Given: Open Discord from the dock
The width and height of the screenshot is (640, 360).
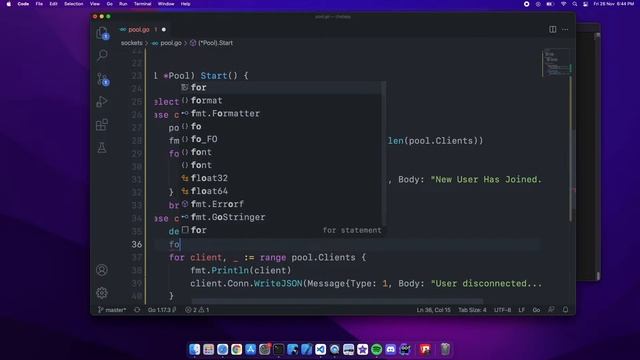Looking at the screenshot, I should [x=391, y=349].
